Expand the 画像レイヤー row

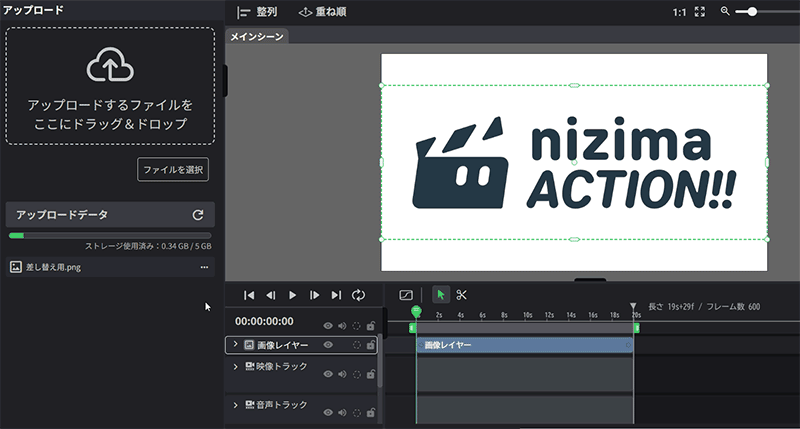click(x=235, y=345)
